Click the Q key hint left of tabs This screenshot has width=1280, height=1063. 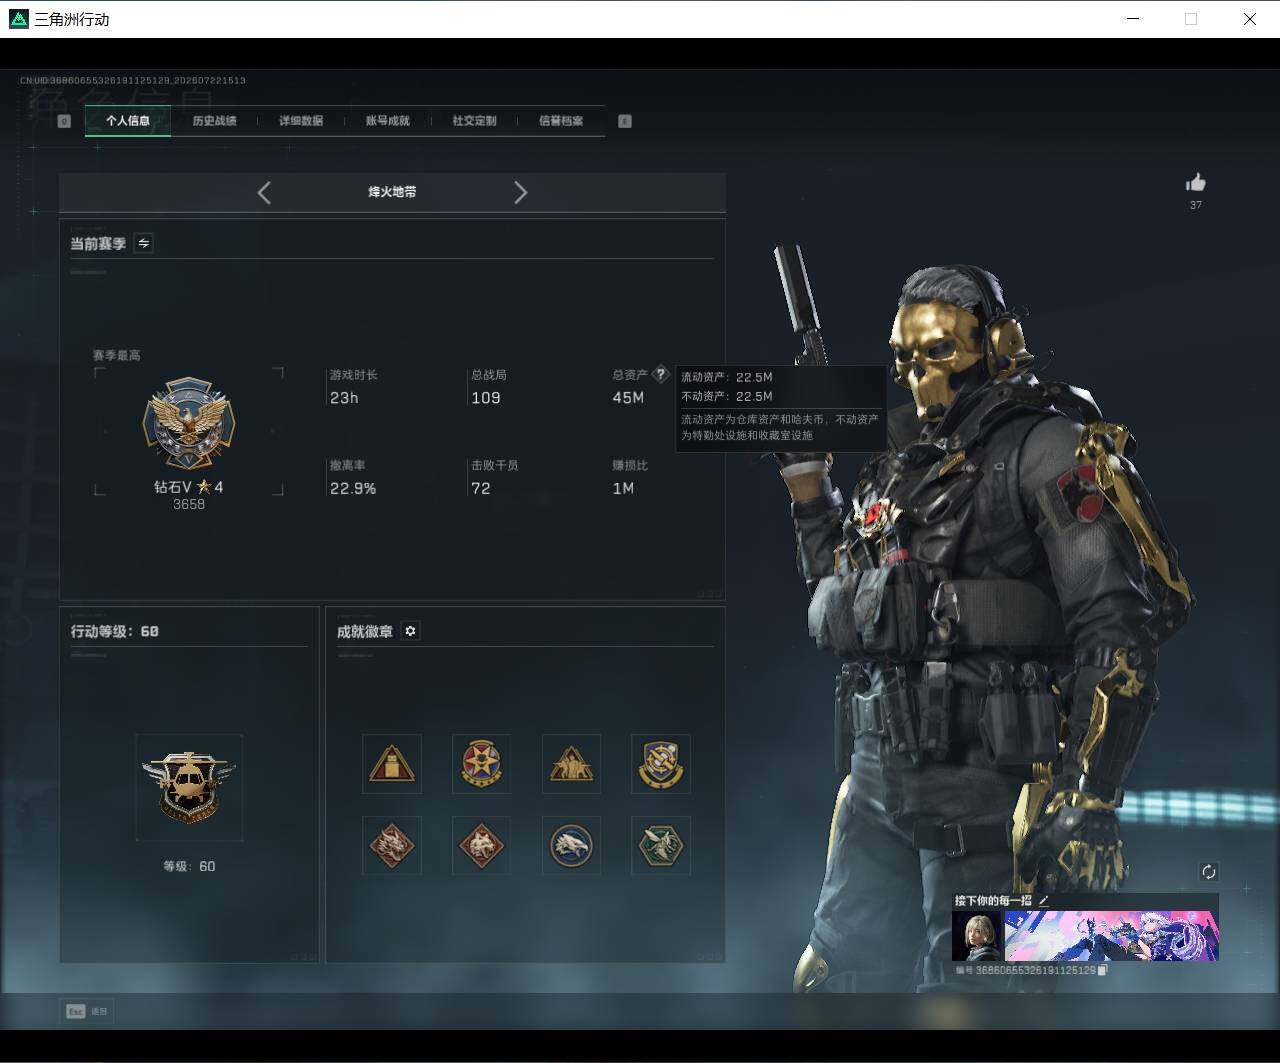[64, 121]
